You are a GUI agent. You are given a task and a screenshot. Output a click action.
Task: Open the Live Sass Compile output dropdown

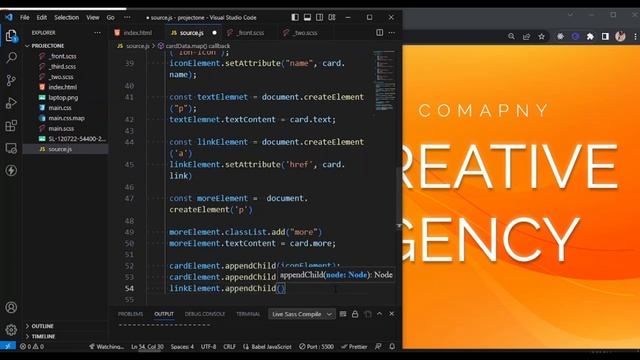coord(301,314)
